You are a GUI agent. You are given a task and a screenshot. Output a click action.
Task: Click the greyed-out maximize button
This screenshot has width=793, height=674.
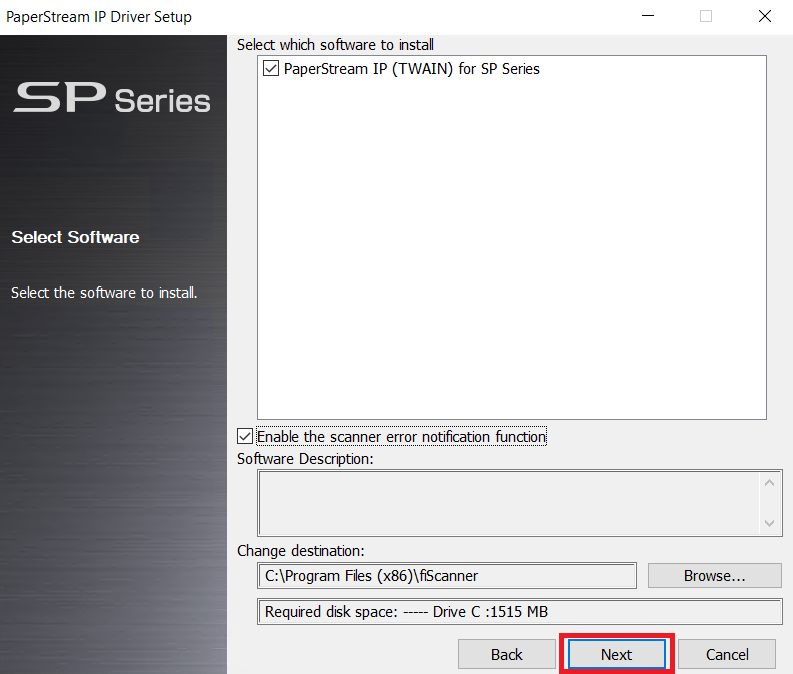[706, 16]
